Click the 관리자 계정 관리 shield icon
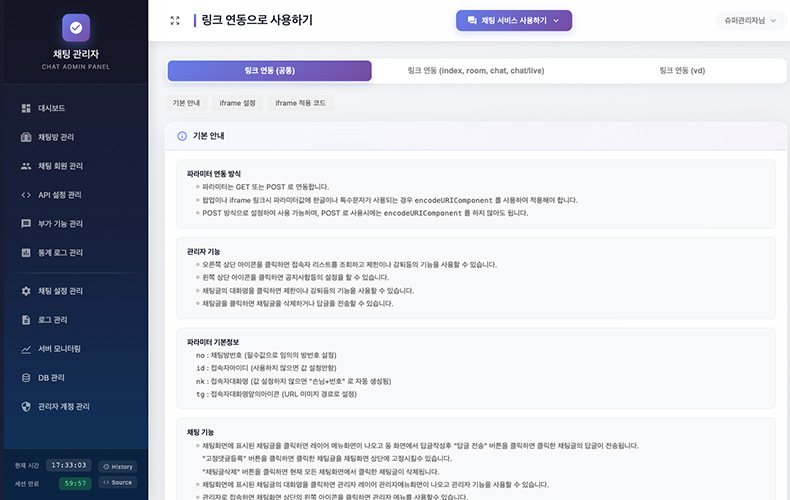 [x=26, y=407]
